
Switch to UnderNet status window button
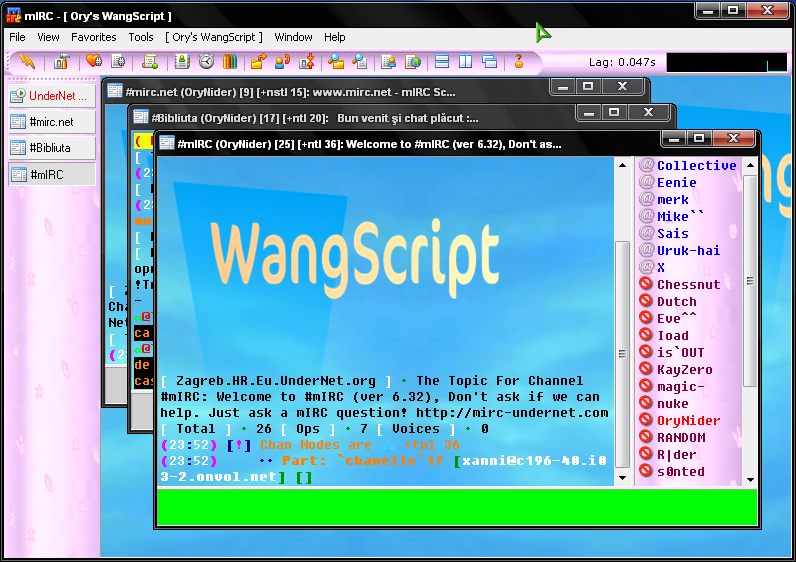[x=52, y=96]
